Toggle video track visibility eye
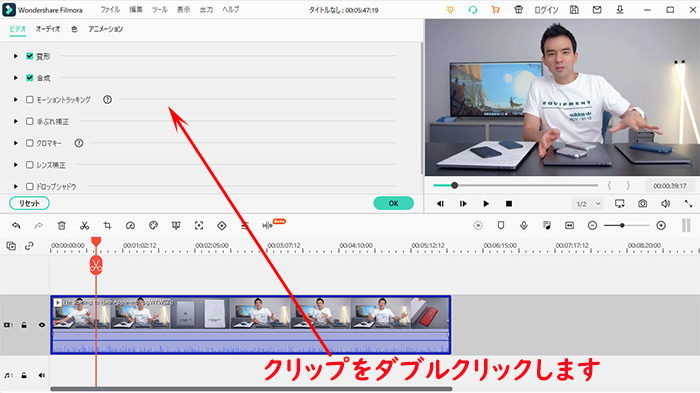 [42, 325]
